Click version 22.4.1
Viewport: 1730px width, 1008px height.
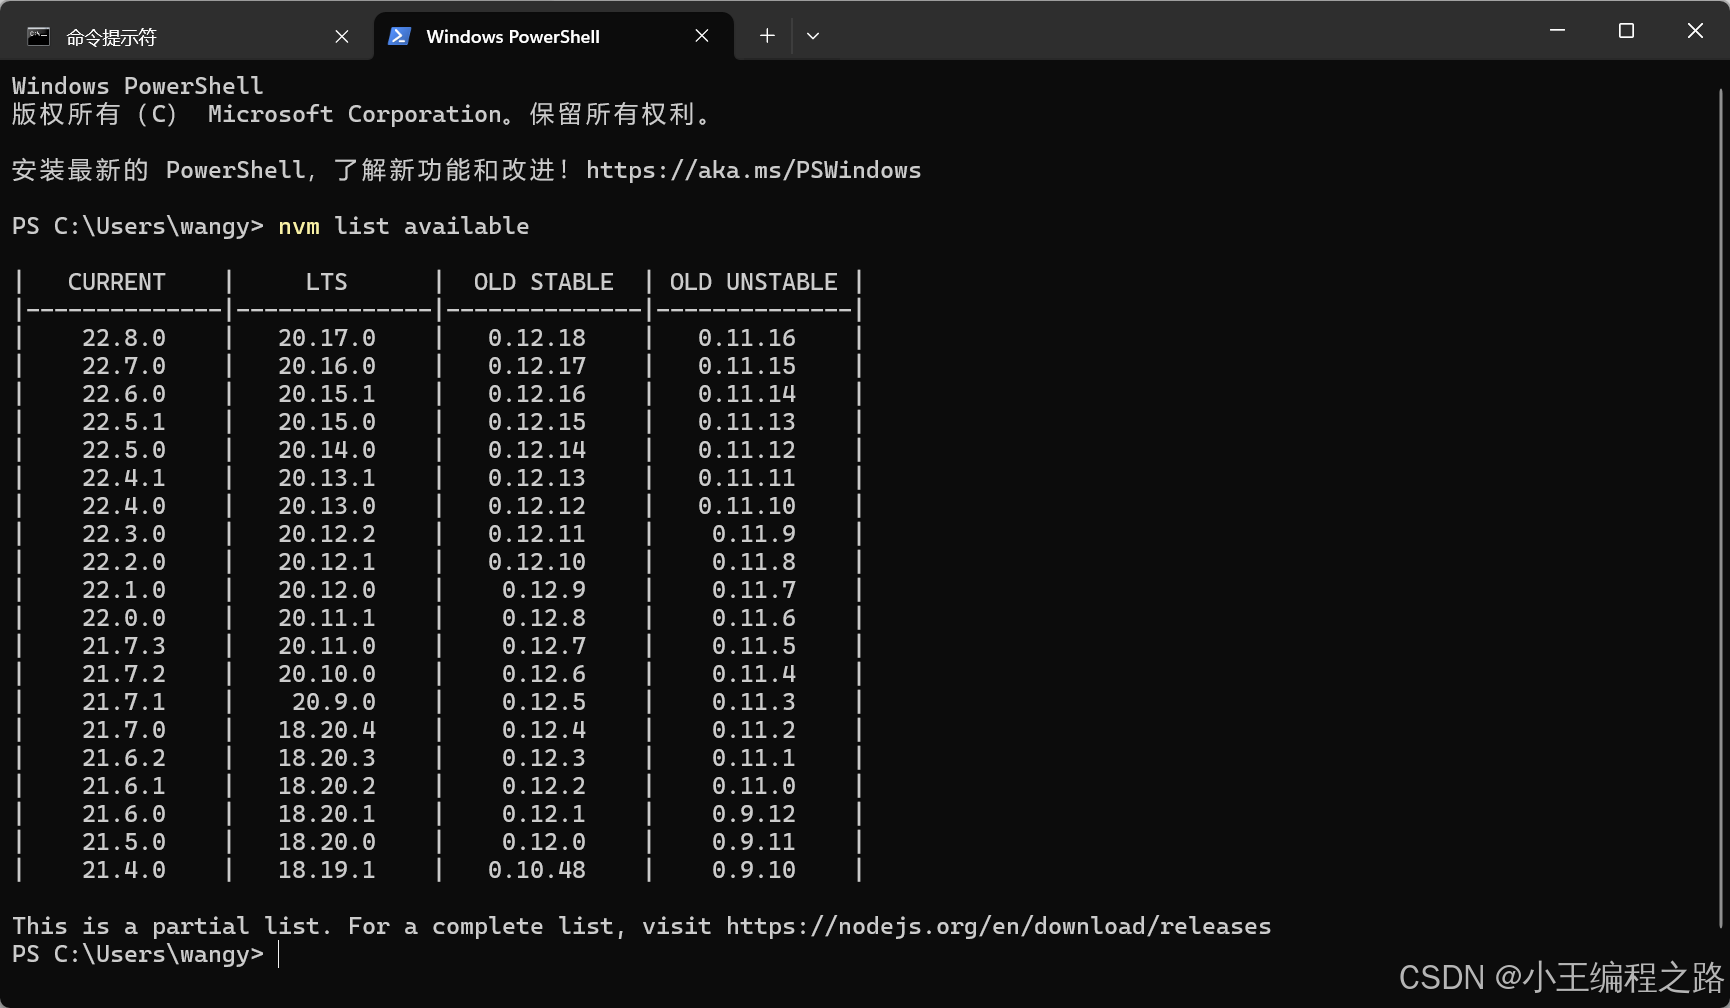coord(124,478)
